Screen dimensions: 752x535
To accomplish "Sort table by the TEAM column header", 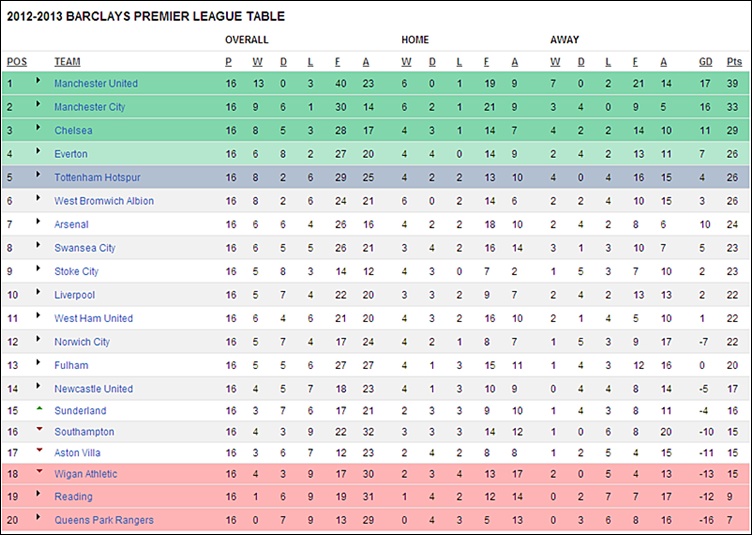I will (x=67, y=62).
